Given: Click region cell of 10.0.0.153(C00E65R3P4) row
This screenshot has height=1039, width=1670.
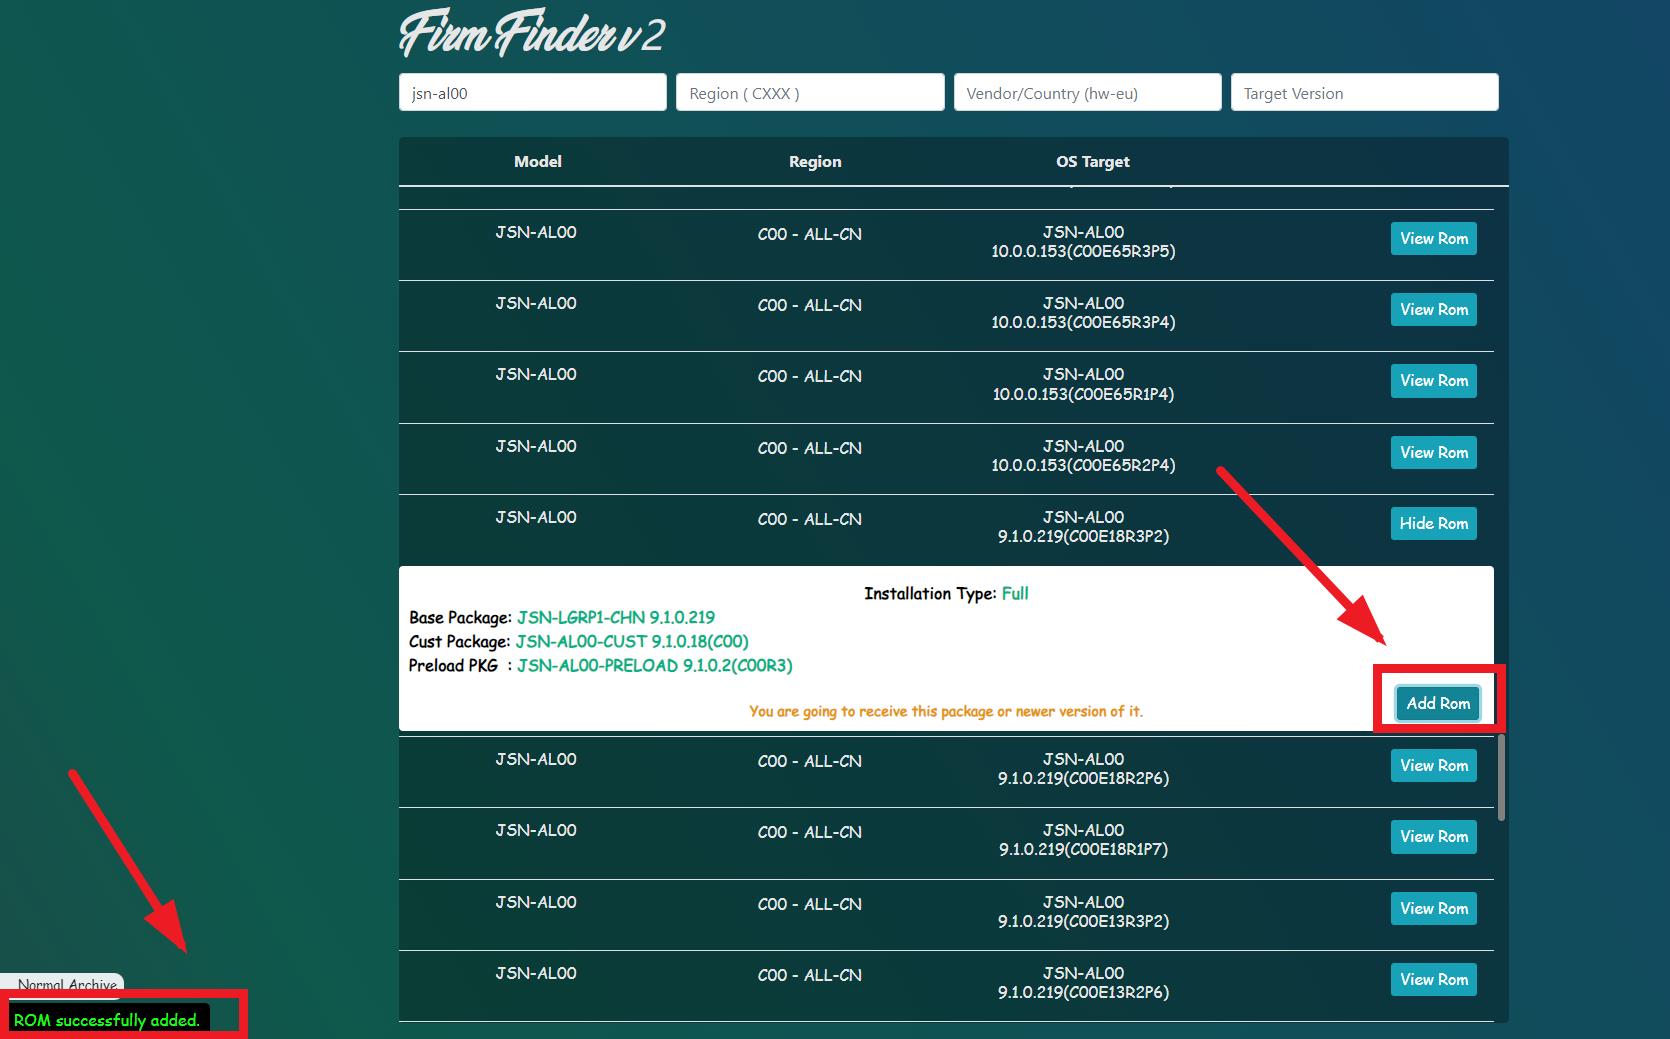Looking at the screenshot, I should click(810, 305).
